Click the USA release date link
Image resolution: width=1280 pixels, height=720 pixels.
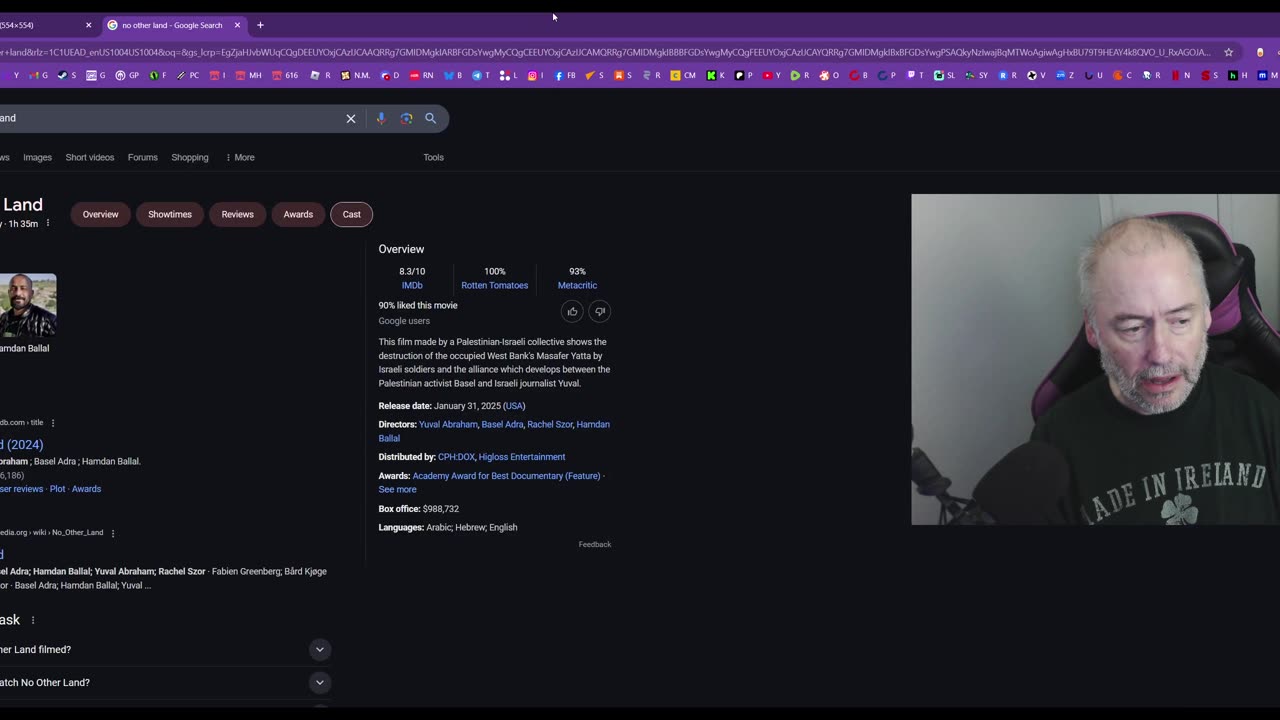coord(514,406)
